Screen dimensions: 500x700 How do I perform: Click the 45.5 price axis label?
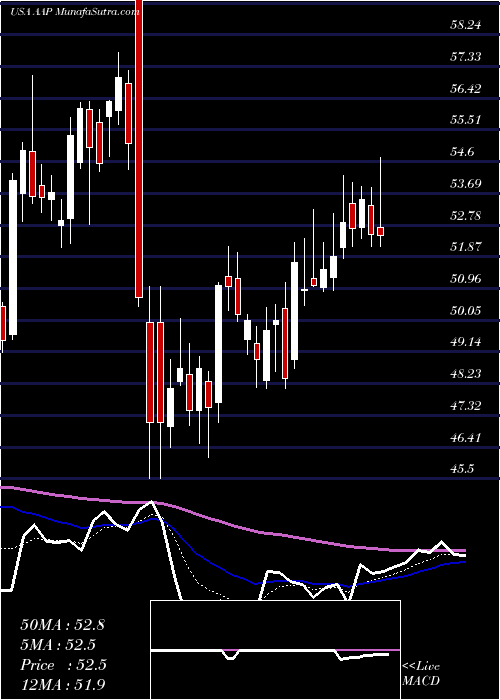click(x=461, y=469)
